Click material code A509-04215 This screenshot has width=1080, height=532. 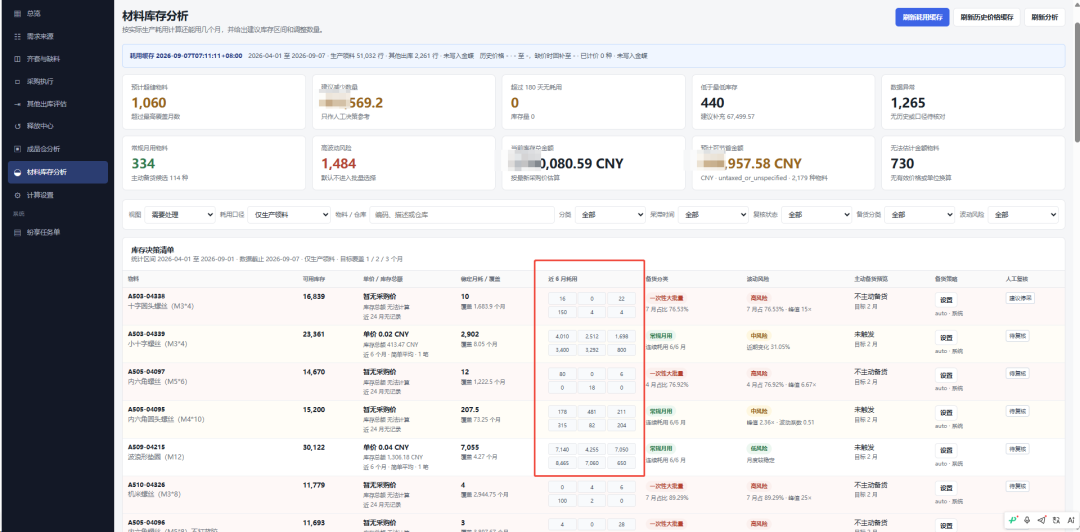pyautogui.click(x=146, y=447)
